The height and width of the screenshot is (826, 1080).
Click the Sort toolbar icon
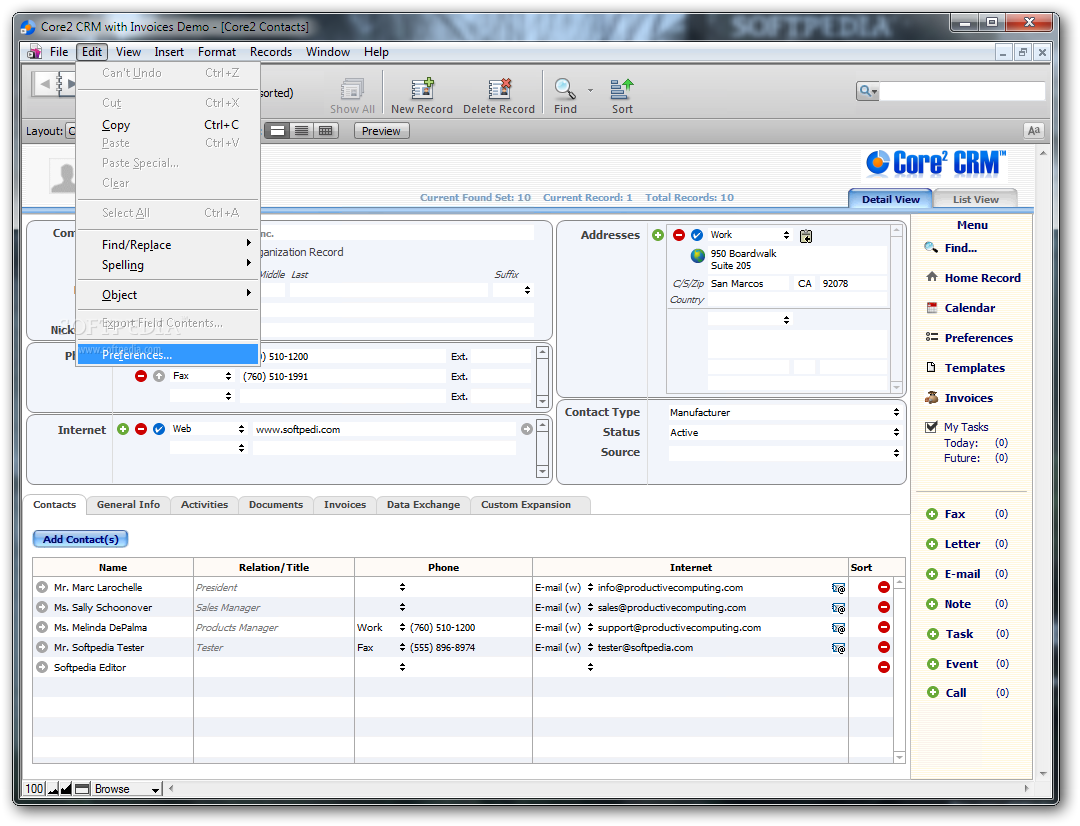click(621, 88)
